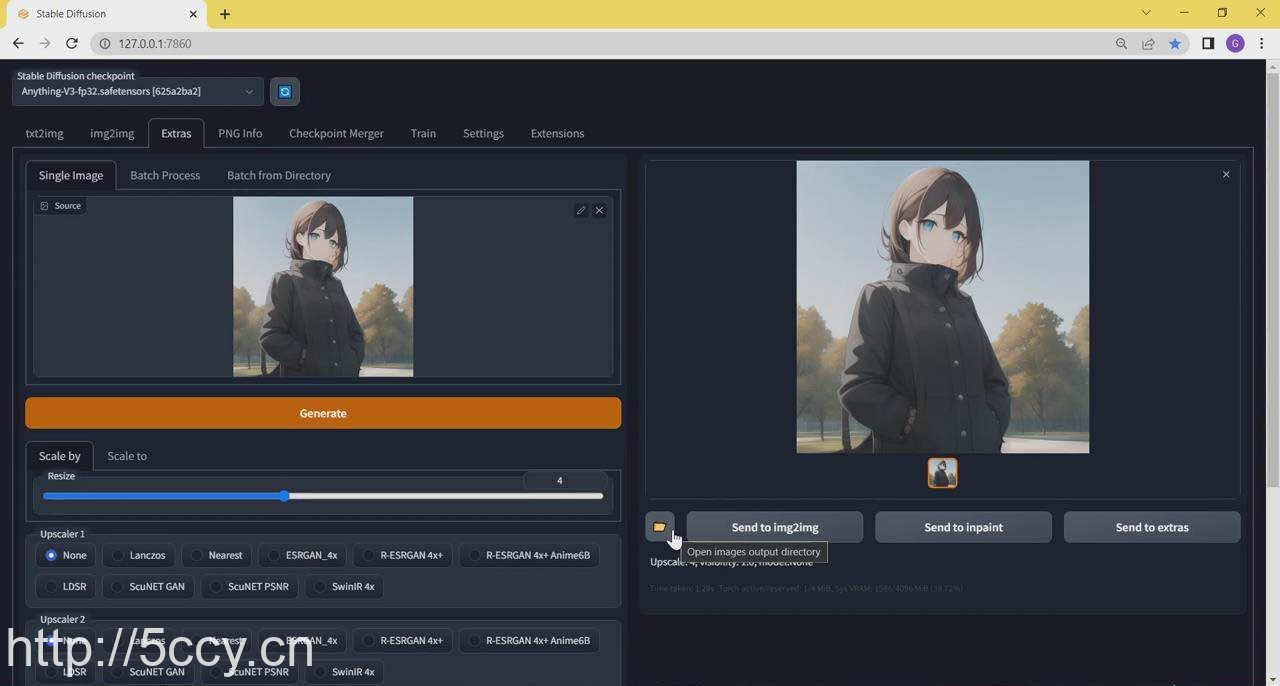This screenshot has height=686, width=1280.
Task: Open the Checkpoint Merger tab
Action: pyautogui.click(x=336, y=133)
